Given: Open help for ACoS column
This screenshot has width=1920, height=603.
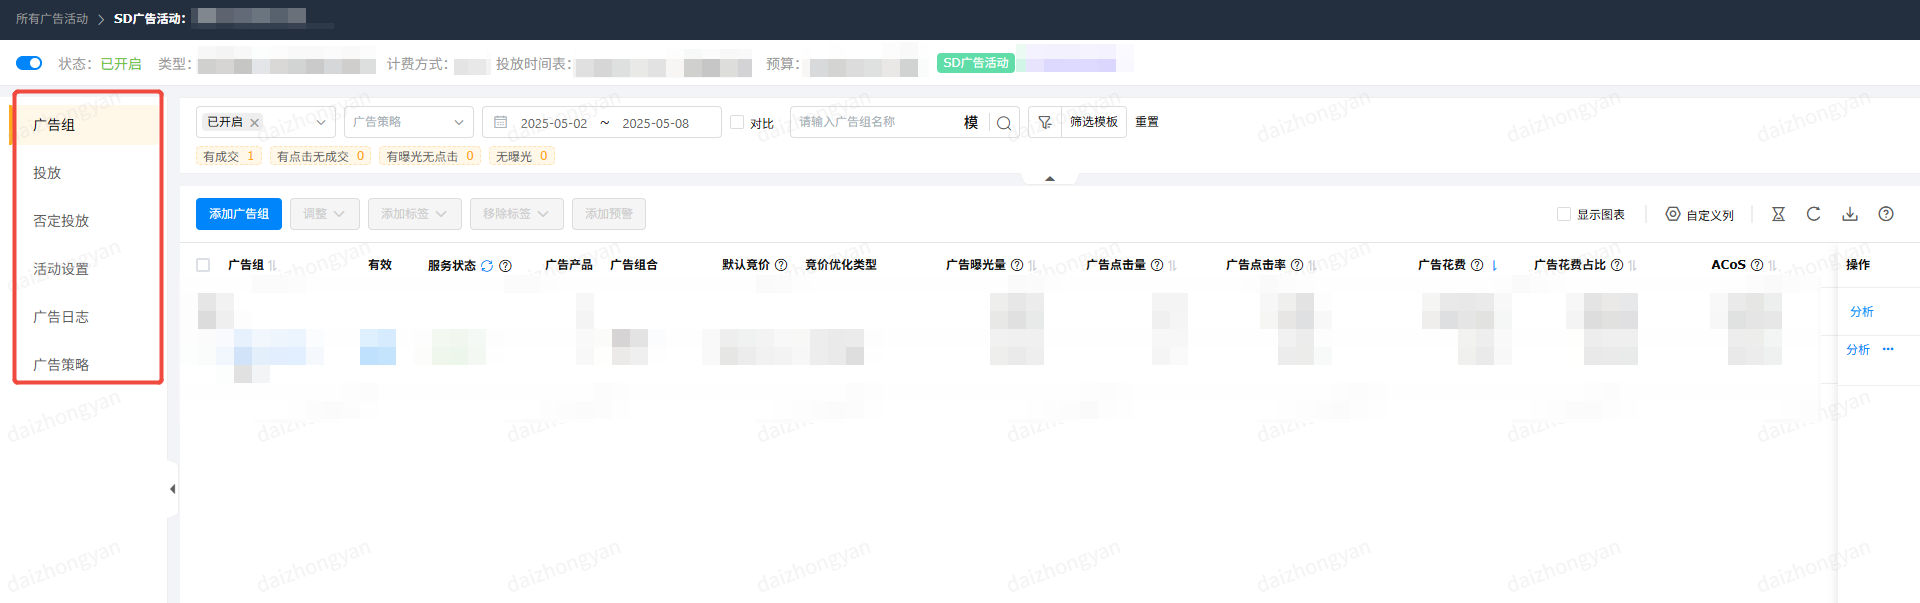Looking at the screenshot, I should (x=1757, y=265).
